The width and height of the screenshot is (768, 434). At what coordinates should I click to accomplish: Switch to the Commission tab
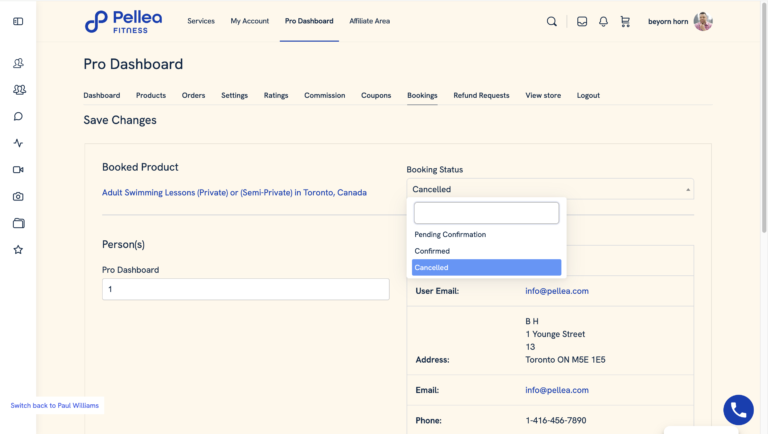coord(325,96)
